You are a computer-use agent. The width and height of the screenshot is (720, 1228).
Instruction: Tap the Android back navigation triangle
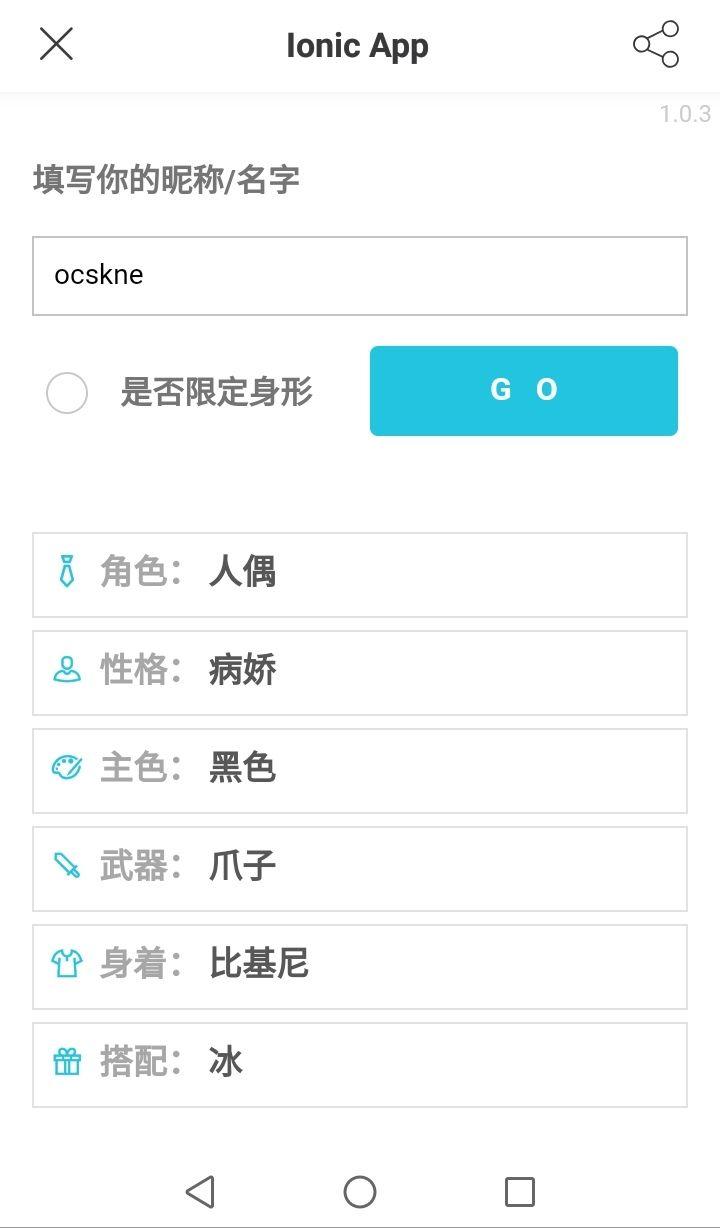(200, 1192)
